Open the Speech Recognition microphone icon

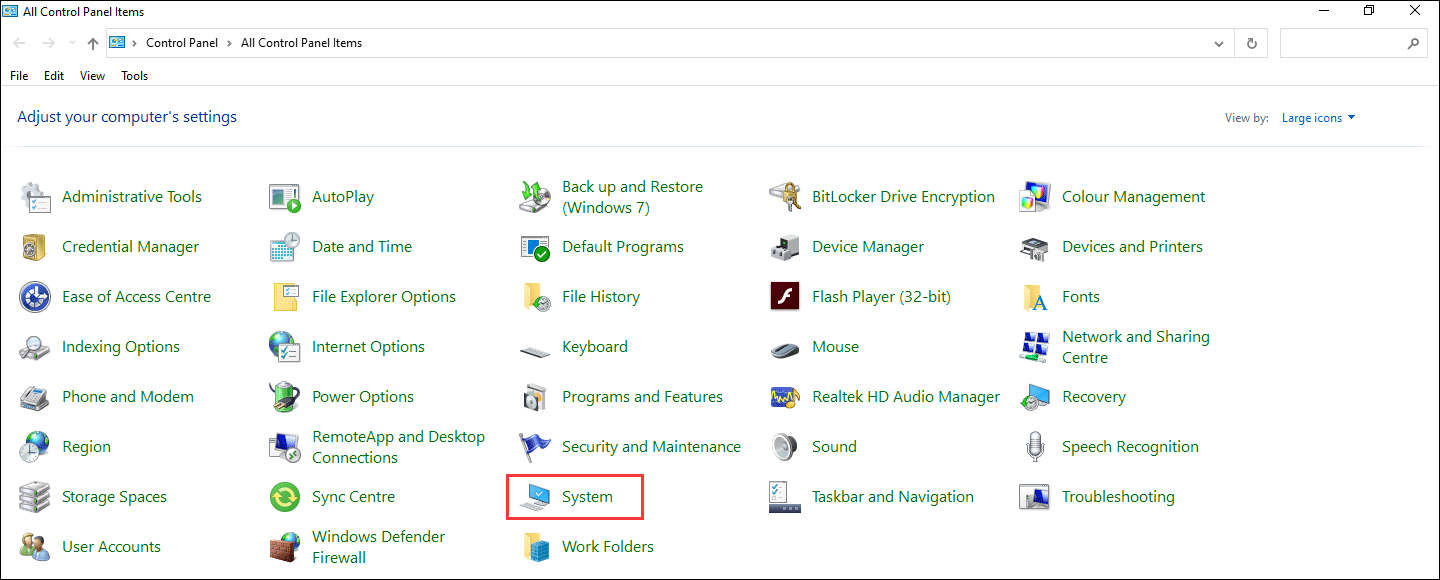coord(1035,447)
